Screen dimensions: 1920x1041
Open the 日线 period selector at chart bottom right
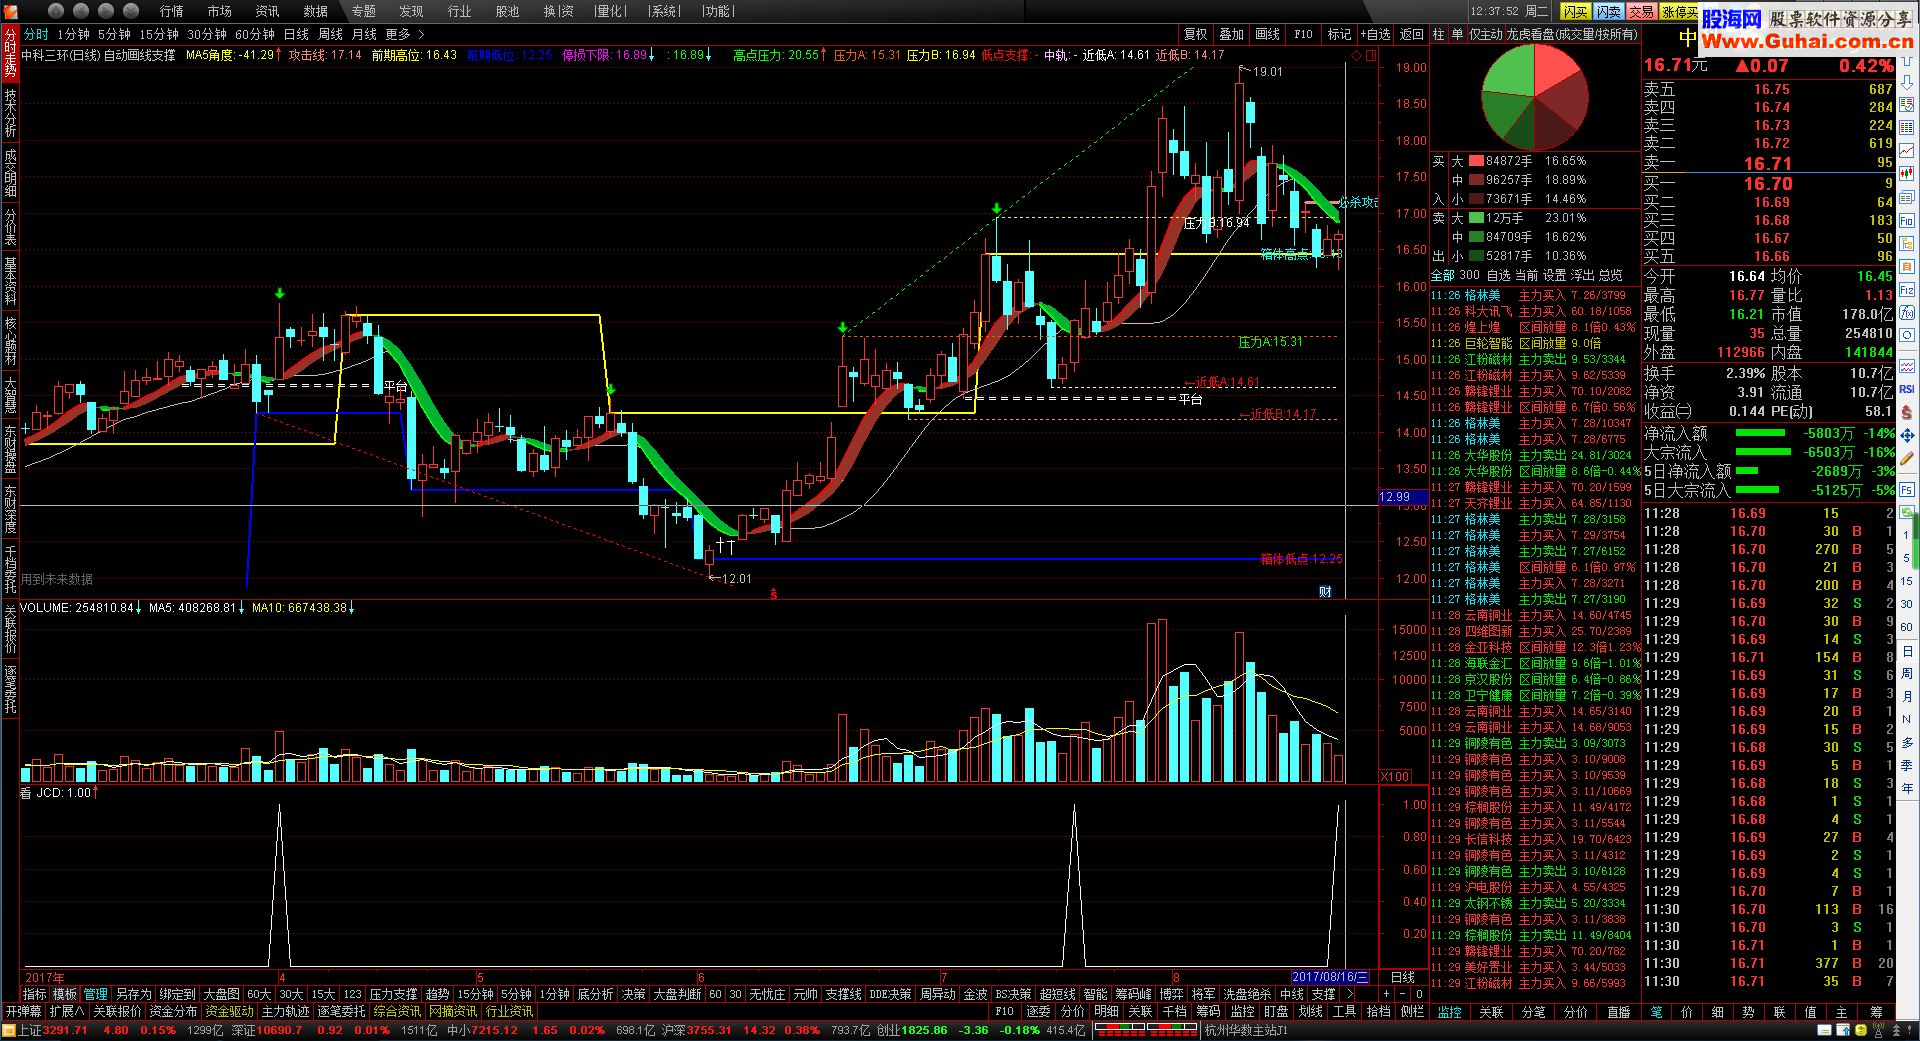tap(1403, 977)
